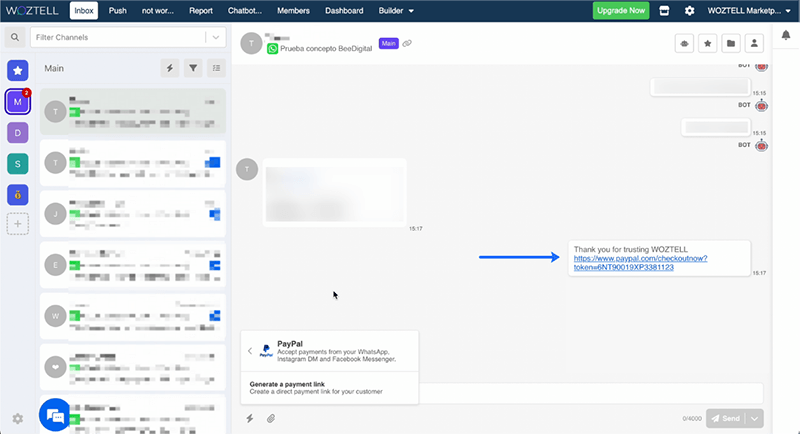
Task: Open the conversation with avatar E
Action: coord(133,265)
